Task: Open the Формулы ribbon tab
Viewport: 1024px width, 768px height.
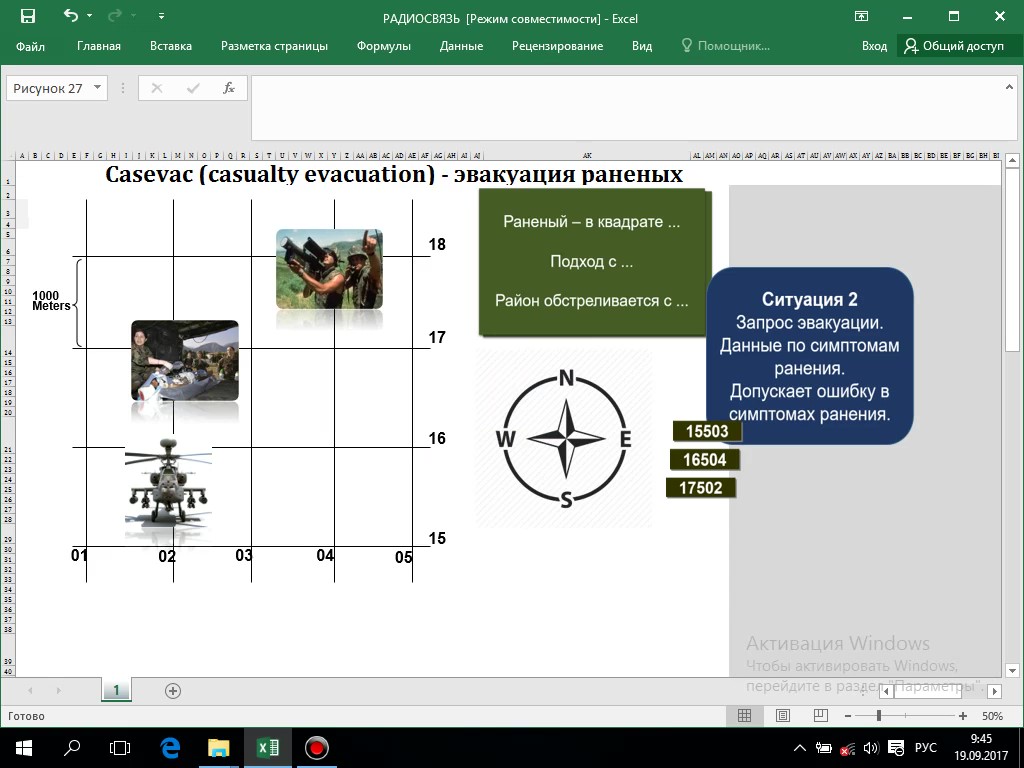Action: [x=383, y=46]
